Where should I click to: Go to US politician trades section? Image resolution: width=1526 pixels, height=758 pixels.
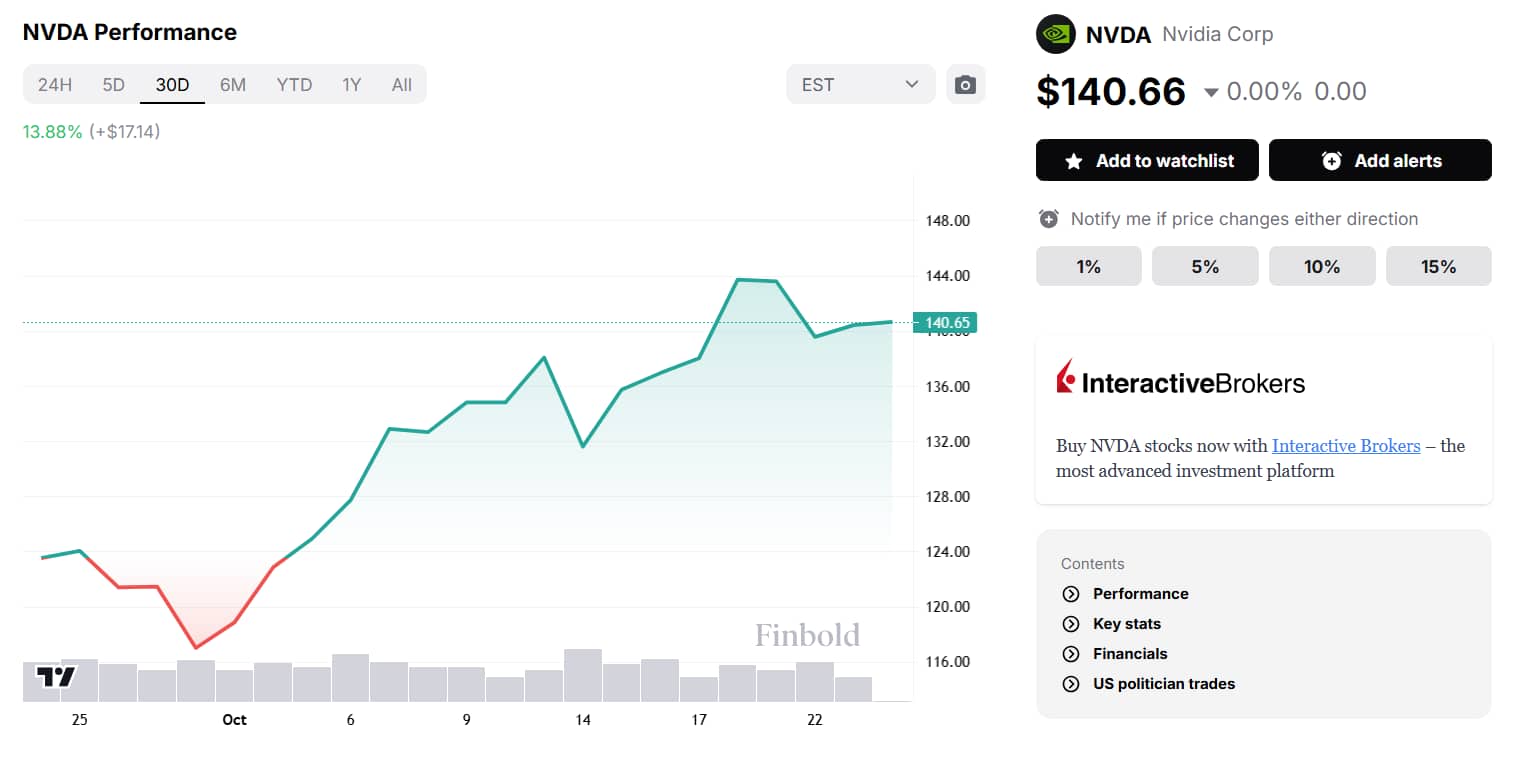point(1164,684)
